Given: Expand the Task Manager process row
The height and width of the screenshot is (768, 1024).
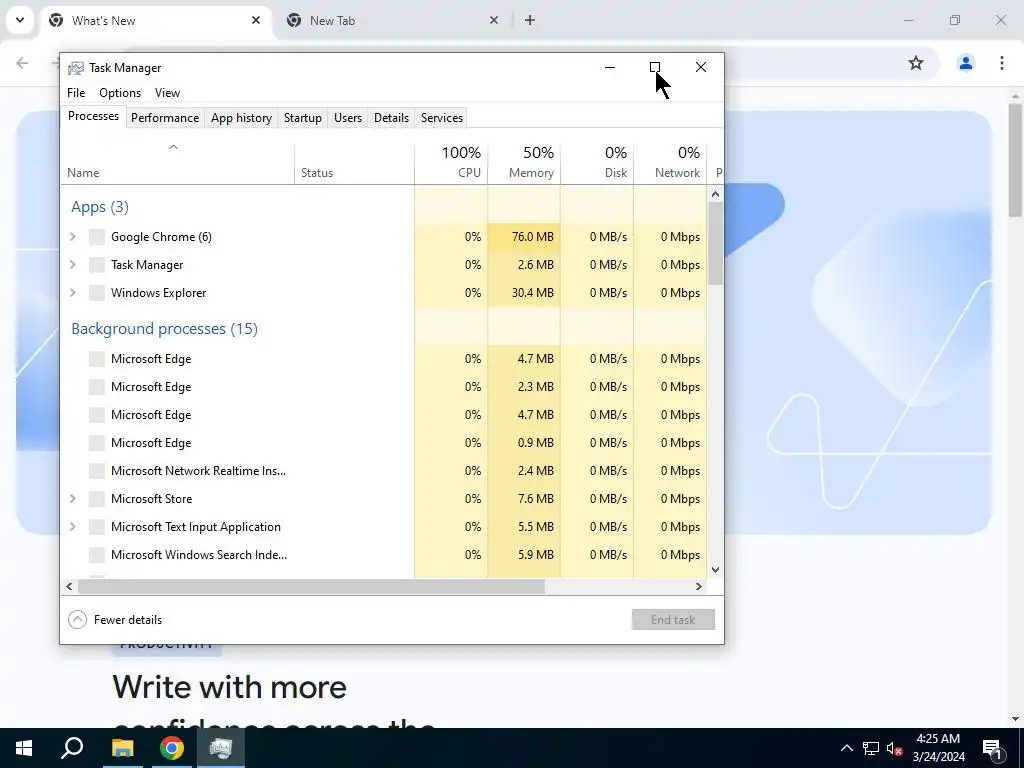Looking at the screenshot, I should coord(72,265).
